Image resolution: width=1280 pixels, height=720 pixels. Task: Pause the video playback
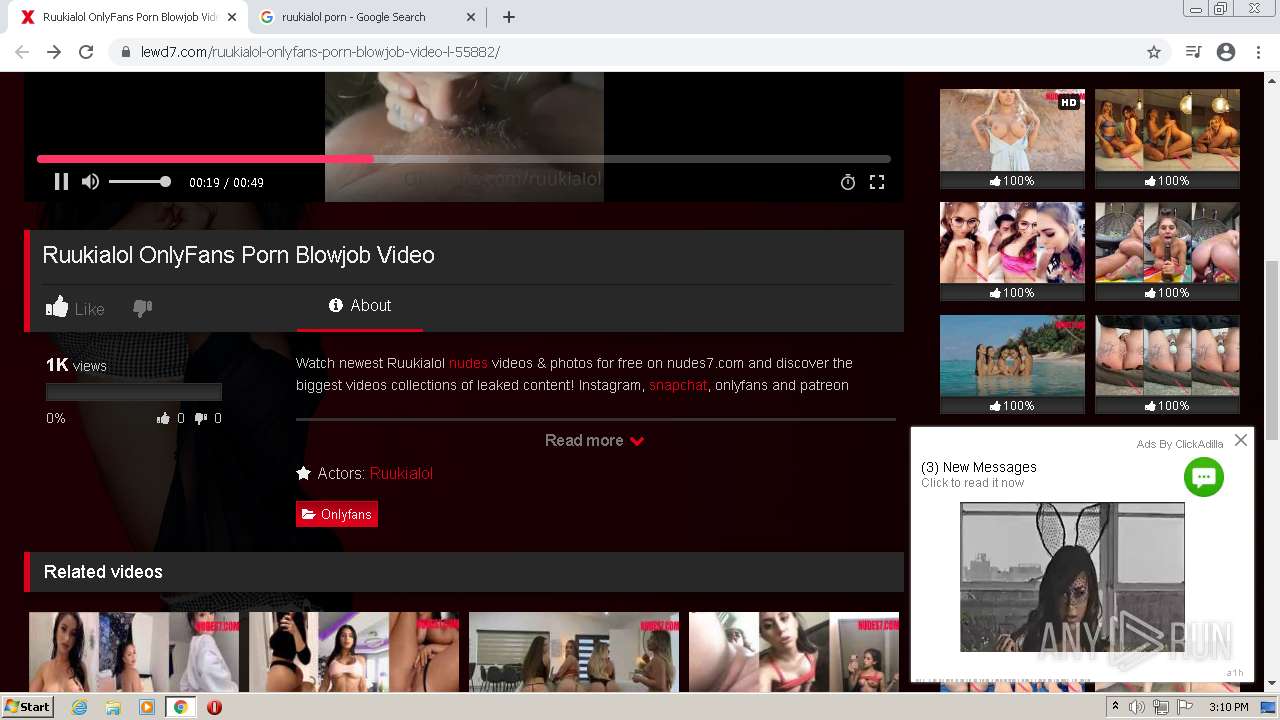[x=61, y=182]
